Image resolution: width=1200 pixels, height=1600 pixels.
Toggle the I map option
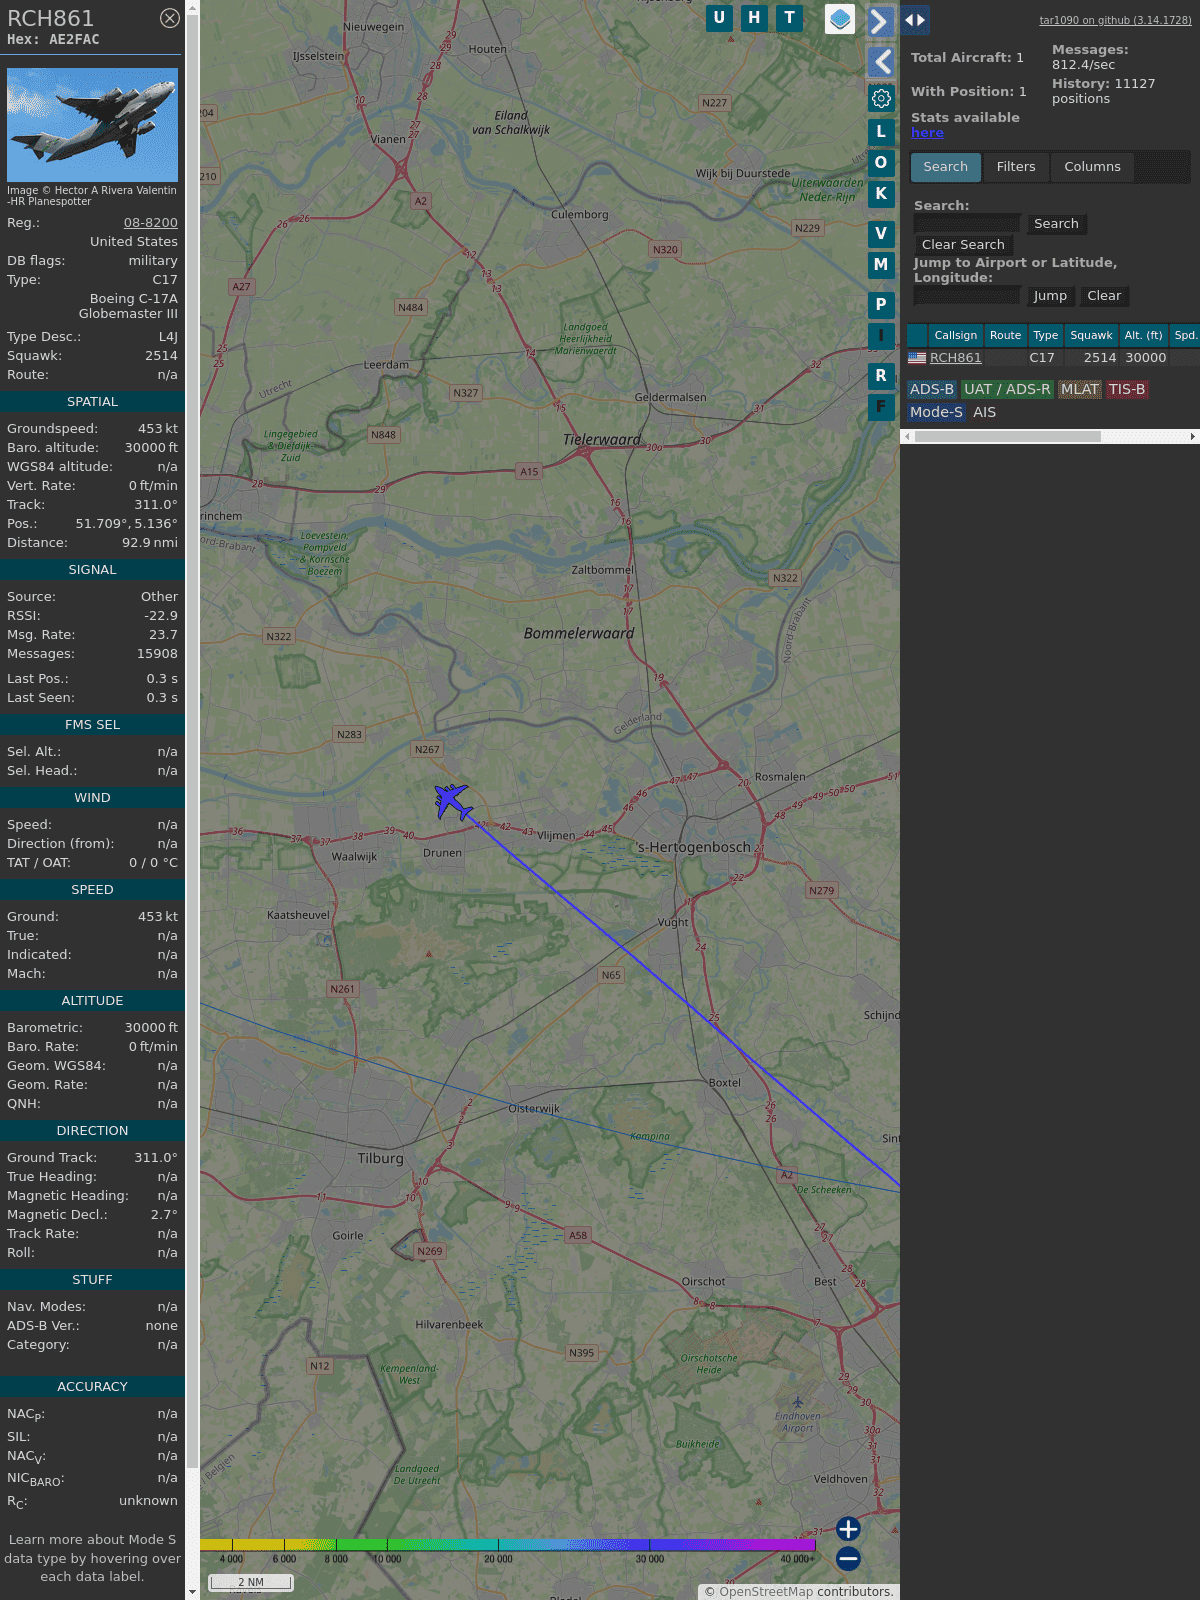click(x=881, y=336)
